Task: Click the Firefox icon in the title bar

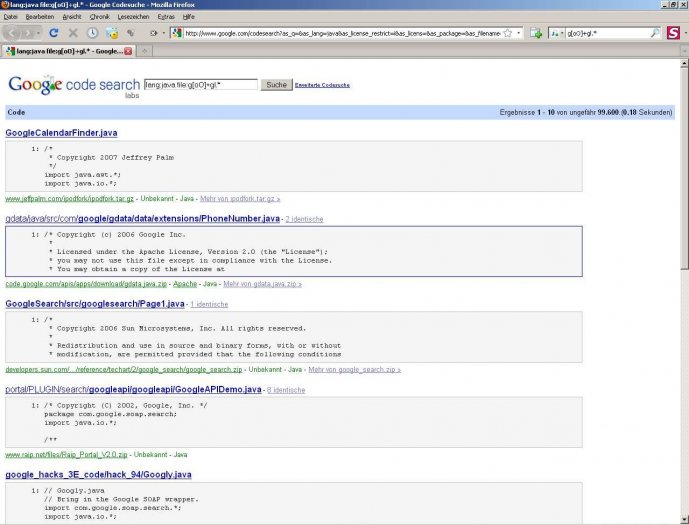Action: point(5,5)
